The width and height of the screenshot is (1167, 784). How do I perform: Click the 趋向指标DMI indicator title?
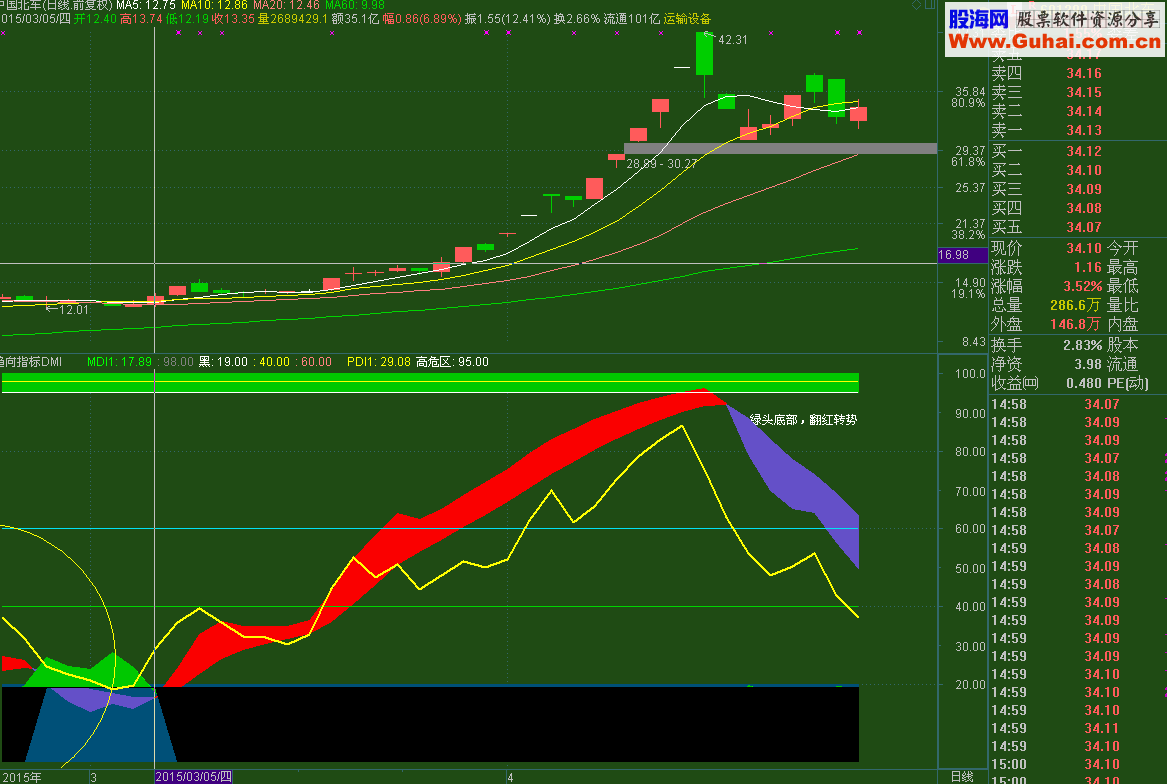click(31, 362)
